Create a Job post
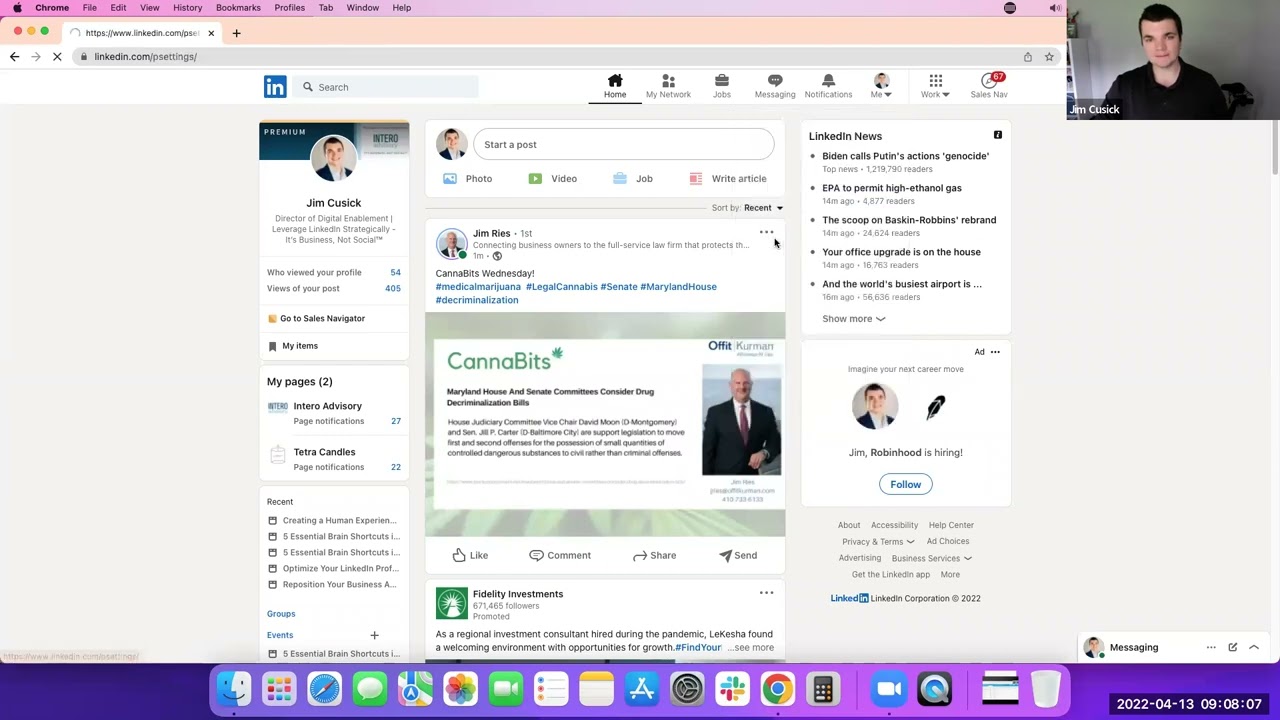 point(633,179)
